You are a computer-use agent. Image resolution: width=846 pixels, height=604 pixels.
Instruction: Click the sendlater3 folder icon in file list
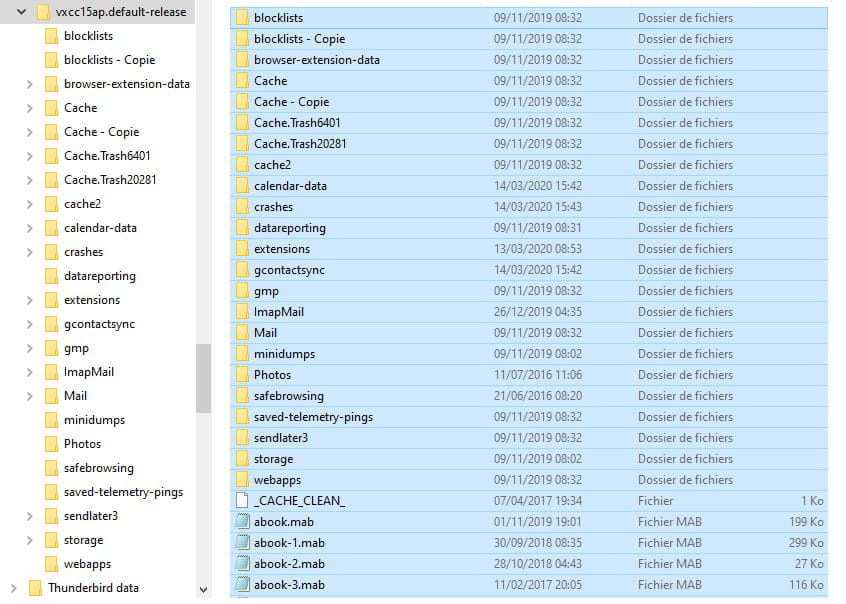point(242,438)
